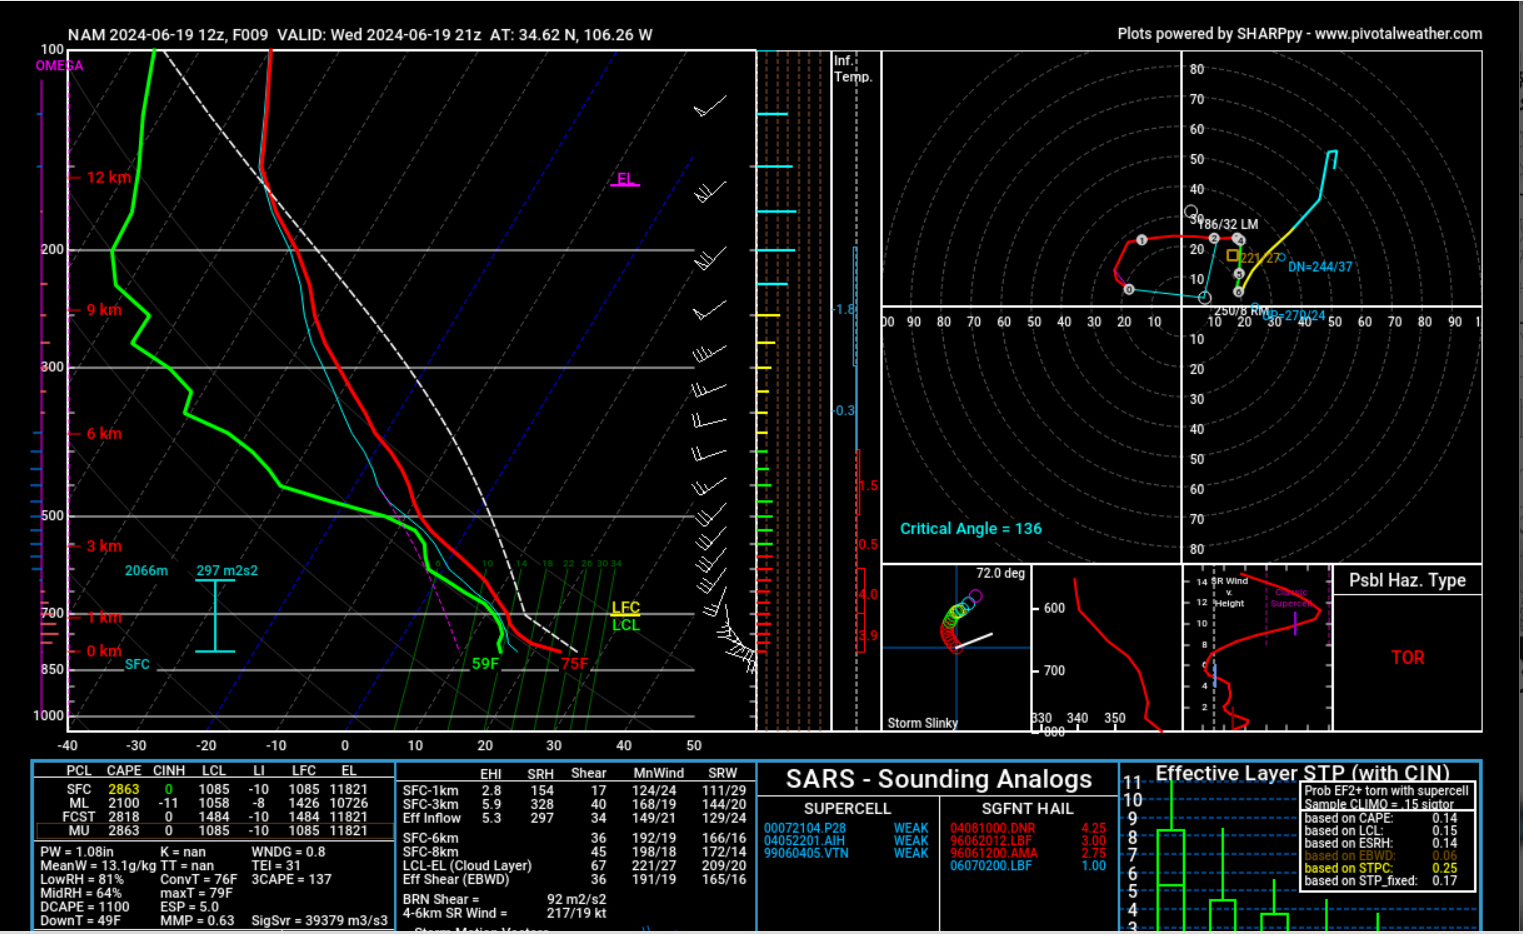1523x934 pixels.
Task: Click the Effective Layer STP panel title
Action: tap(1302, 773)
